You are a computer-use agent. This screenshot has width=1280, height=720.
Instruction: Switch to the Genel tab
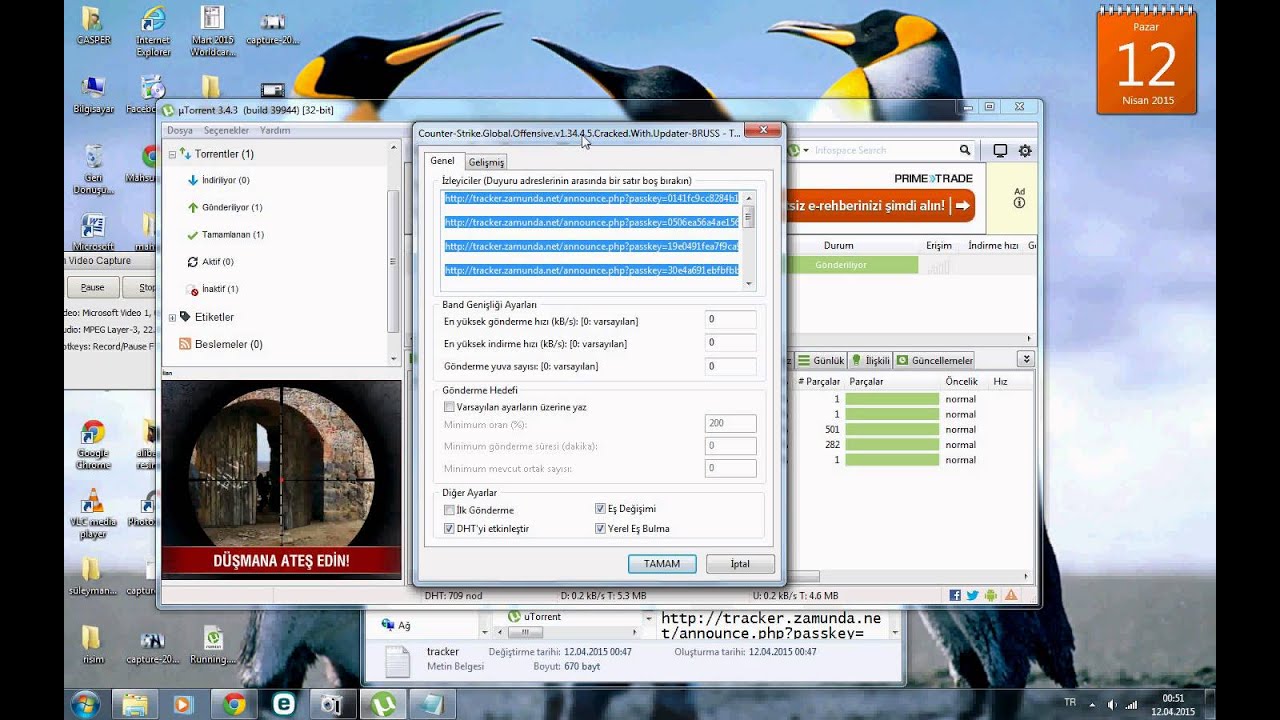442,160
